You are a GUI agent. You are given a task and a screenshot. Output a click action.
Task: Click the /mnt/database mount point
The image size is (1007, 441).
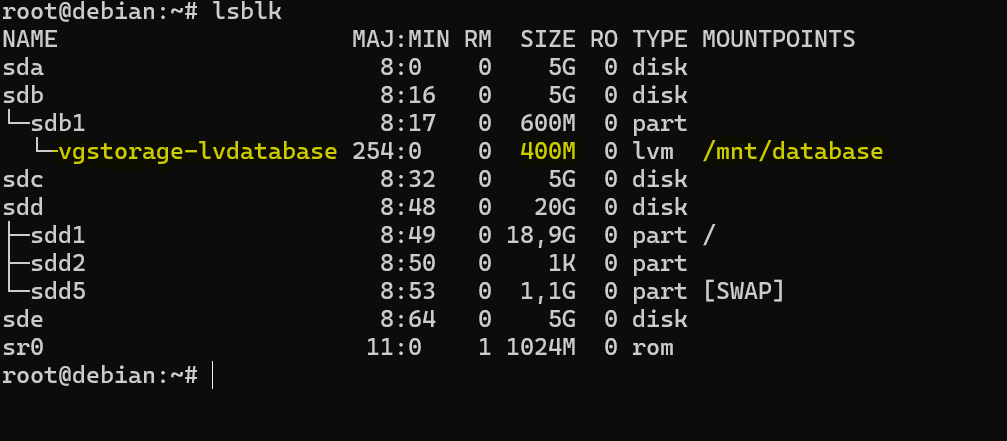[792, 152]
